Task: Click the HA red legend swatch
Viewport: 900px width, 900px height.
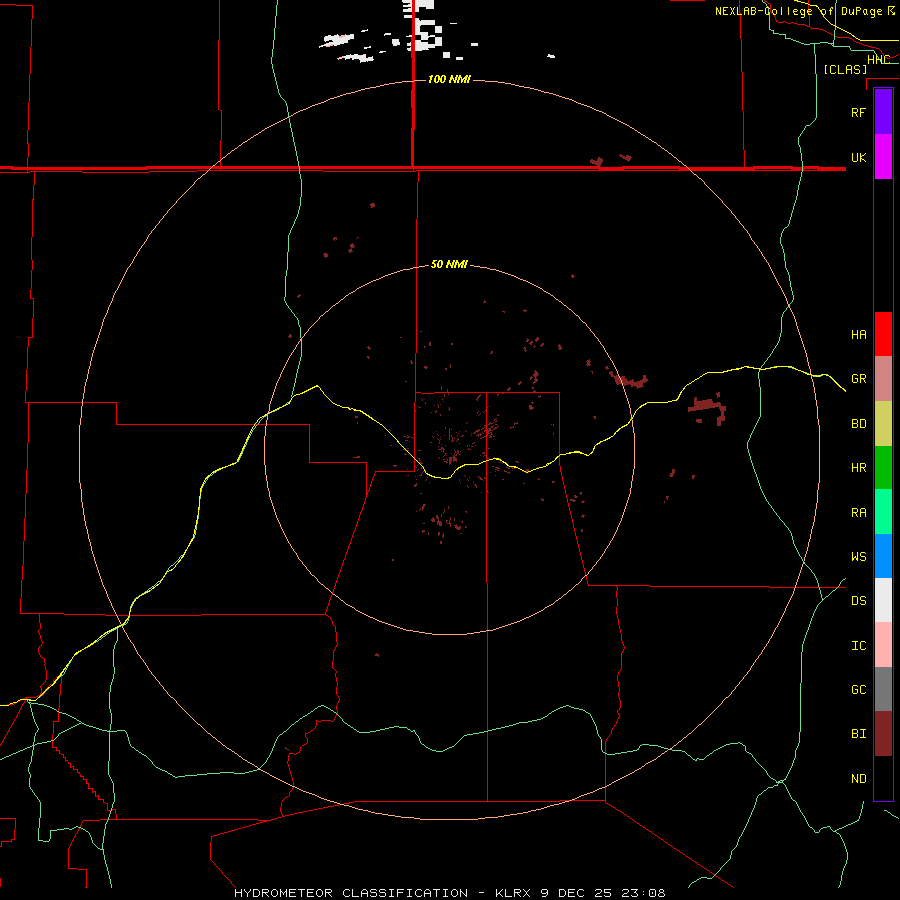Action: coord(883,334)
